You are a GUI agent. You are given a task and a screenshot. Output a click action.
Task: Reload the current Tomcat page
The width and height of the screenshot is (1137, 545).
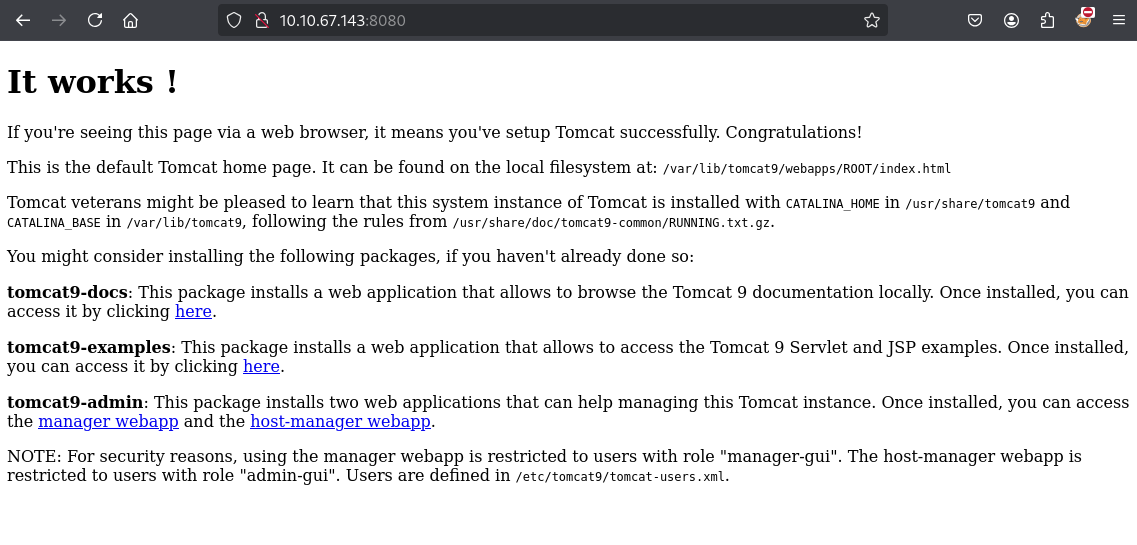pos(95,20)
